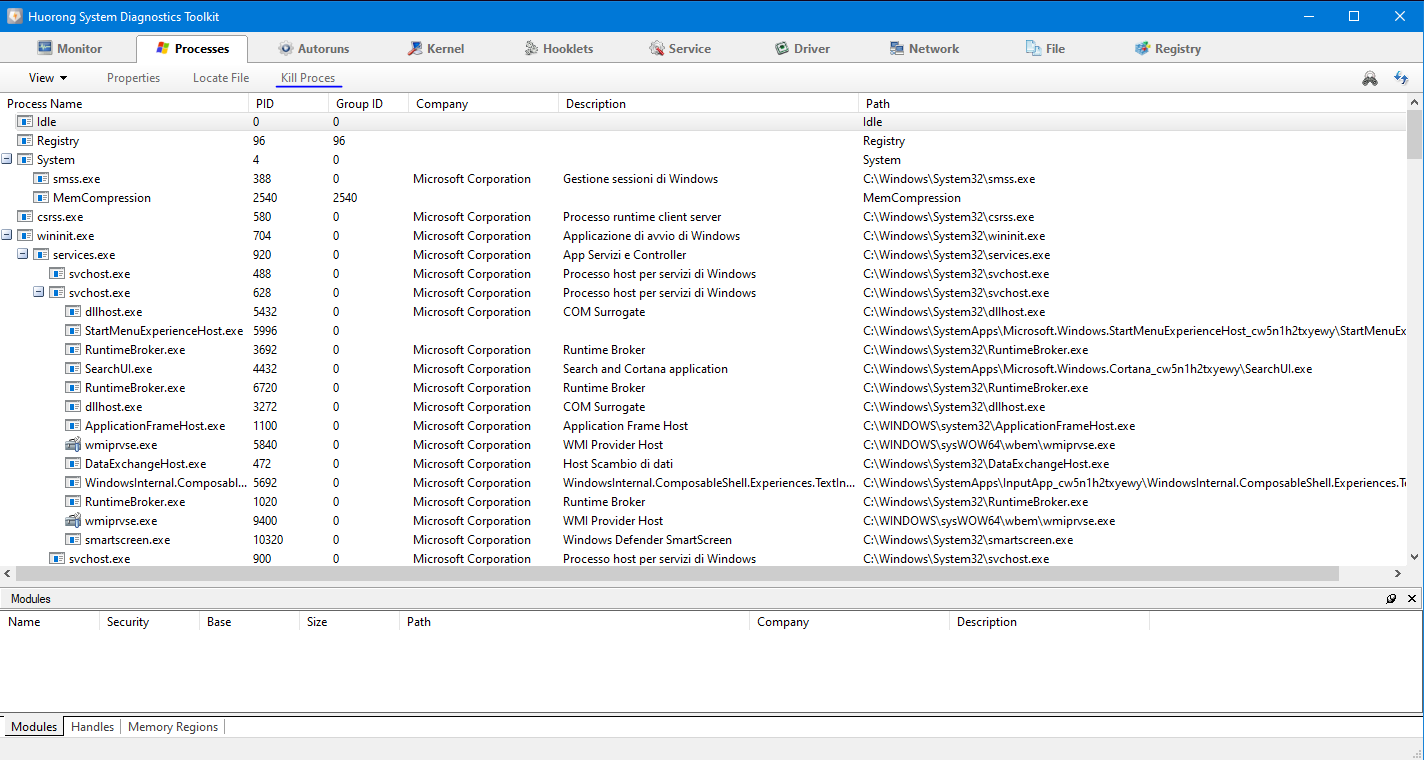Viewport: 1424px width, 760px height.
Task: Click the binoculars search icon
Action: click(1370, 78)
